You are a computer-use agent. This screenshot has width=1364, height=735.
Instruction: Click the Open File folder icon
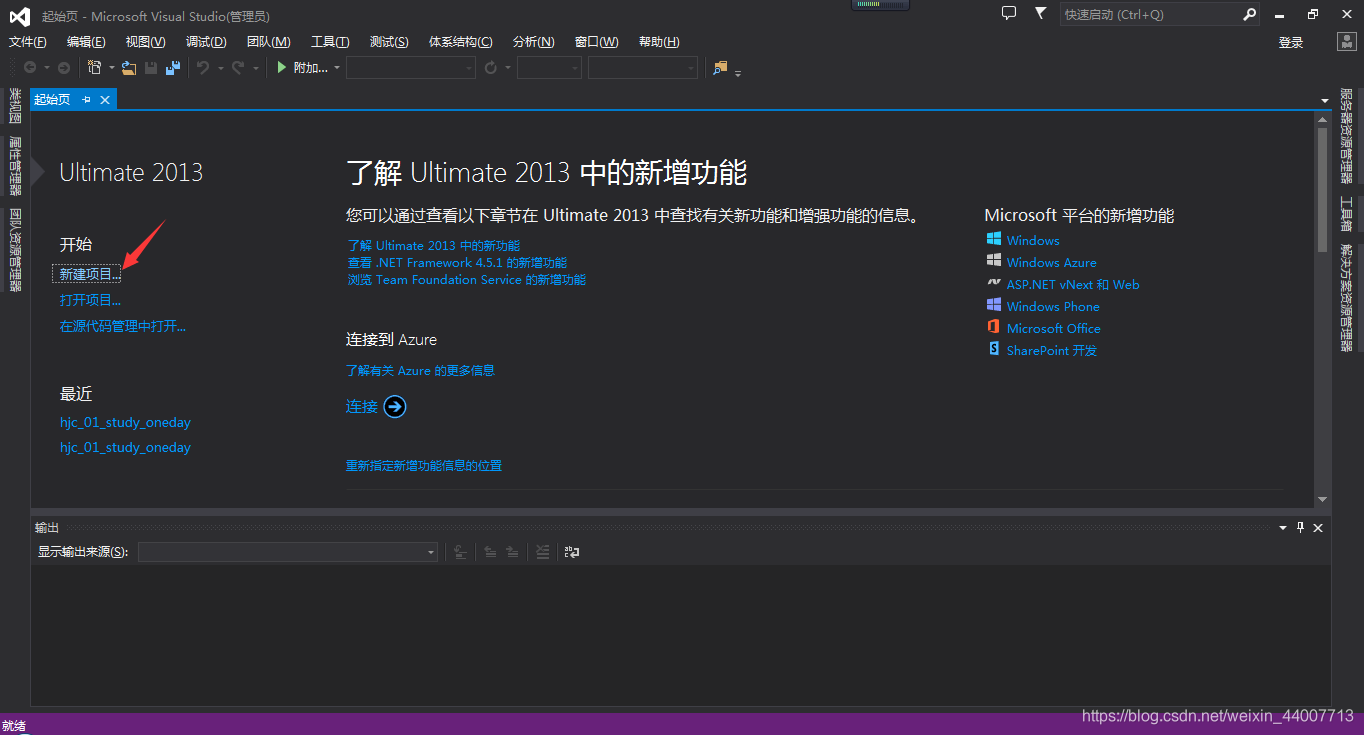click(129, 68)
